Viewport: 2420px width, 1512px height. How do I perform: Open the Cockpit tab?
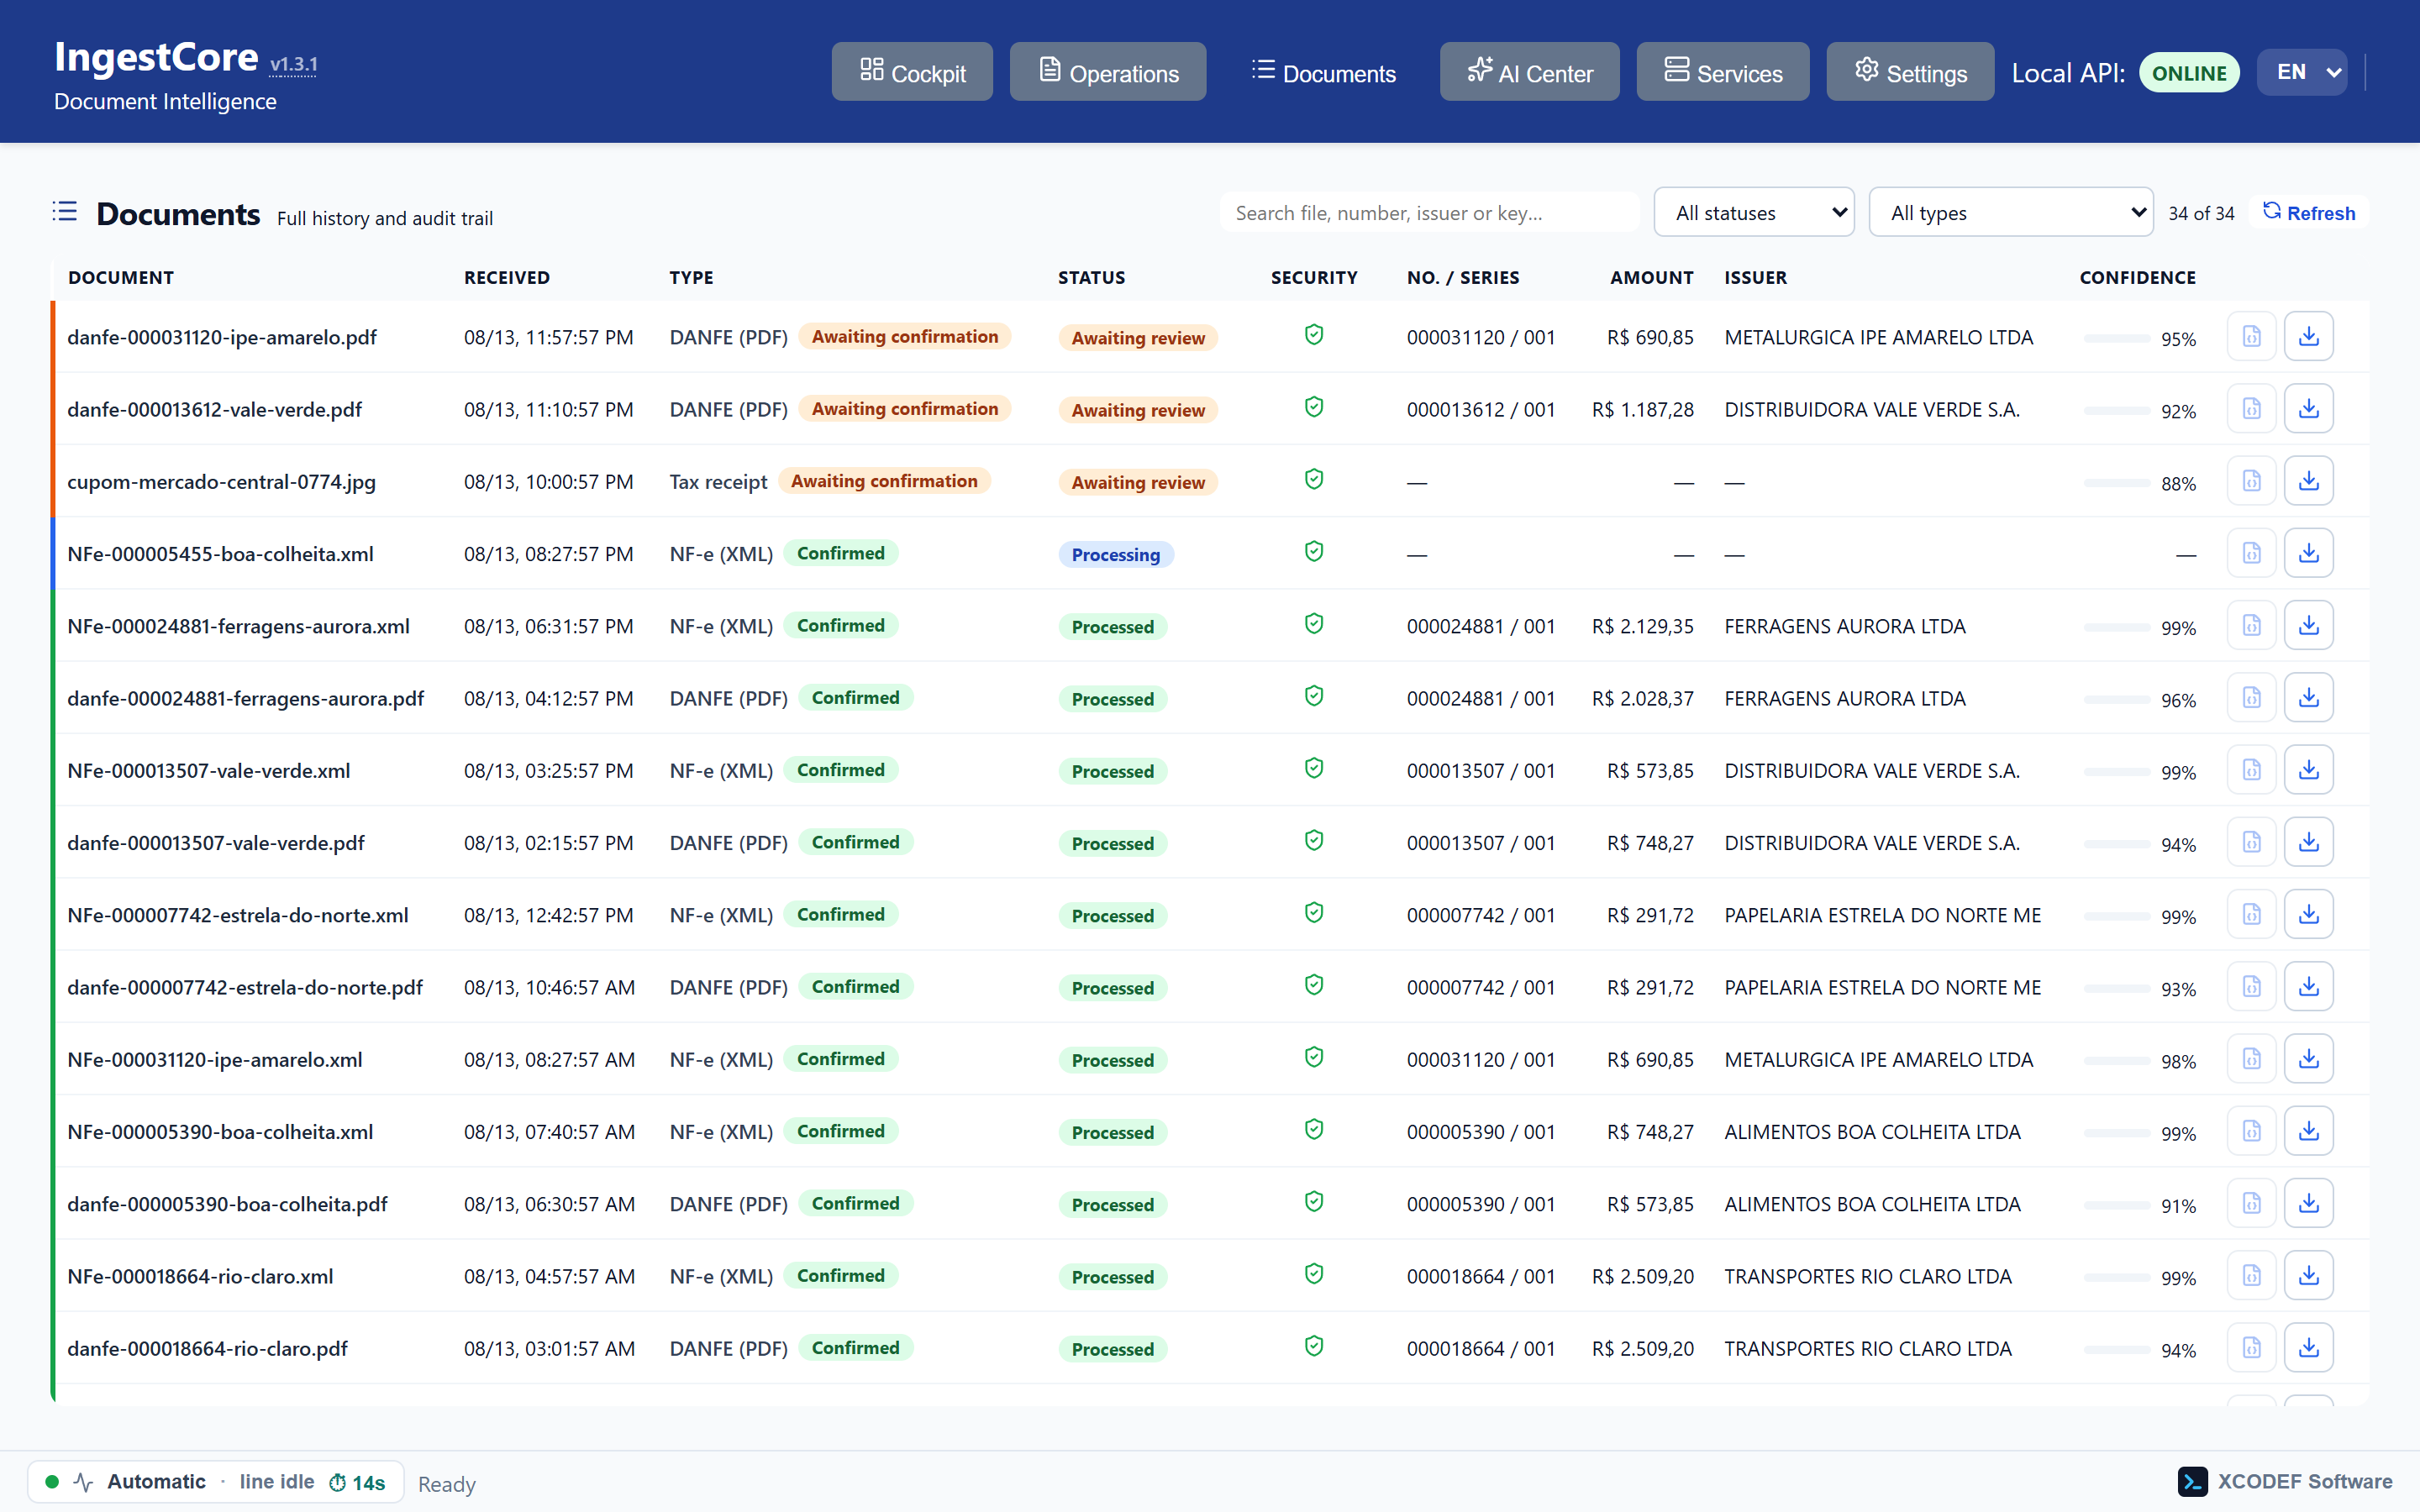click(x=912, y=72)
